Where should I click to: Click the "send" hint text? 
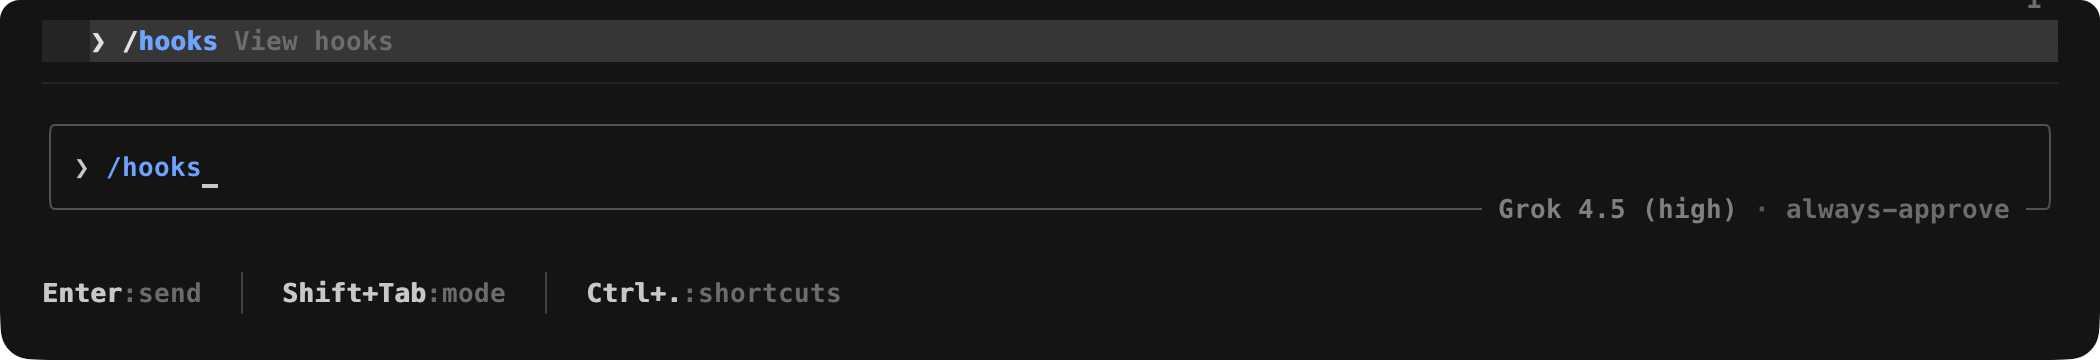coord(170,293)
